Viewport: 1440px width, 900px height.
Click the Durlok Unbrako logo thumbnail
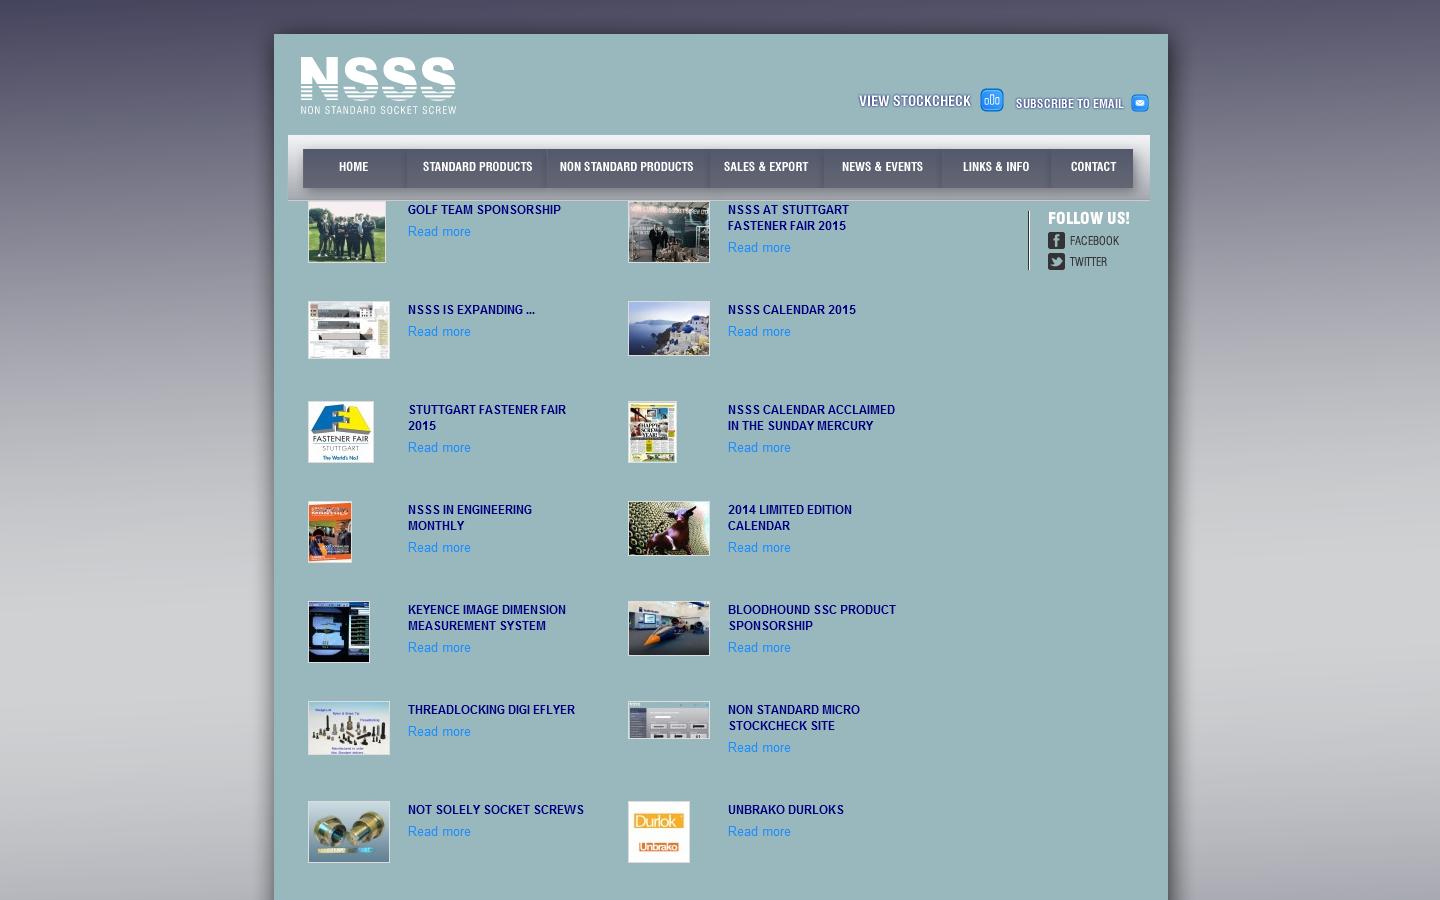(x=659, y=832)
